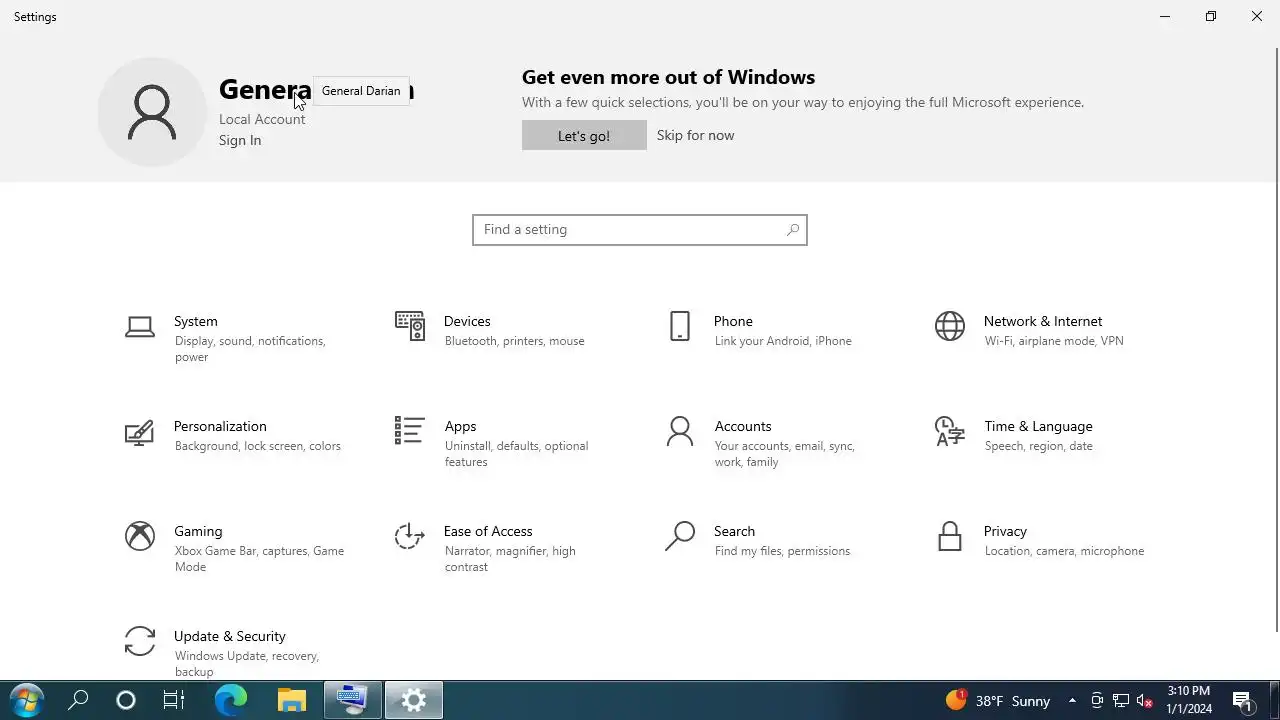This screenshot has height=720, width=1280.
Task: Click the weather 38°F Sunny widget
Action: 998,701
